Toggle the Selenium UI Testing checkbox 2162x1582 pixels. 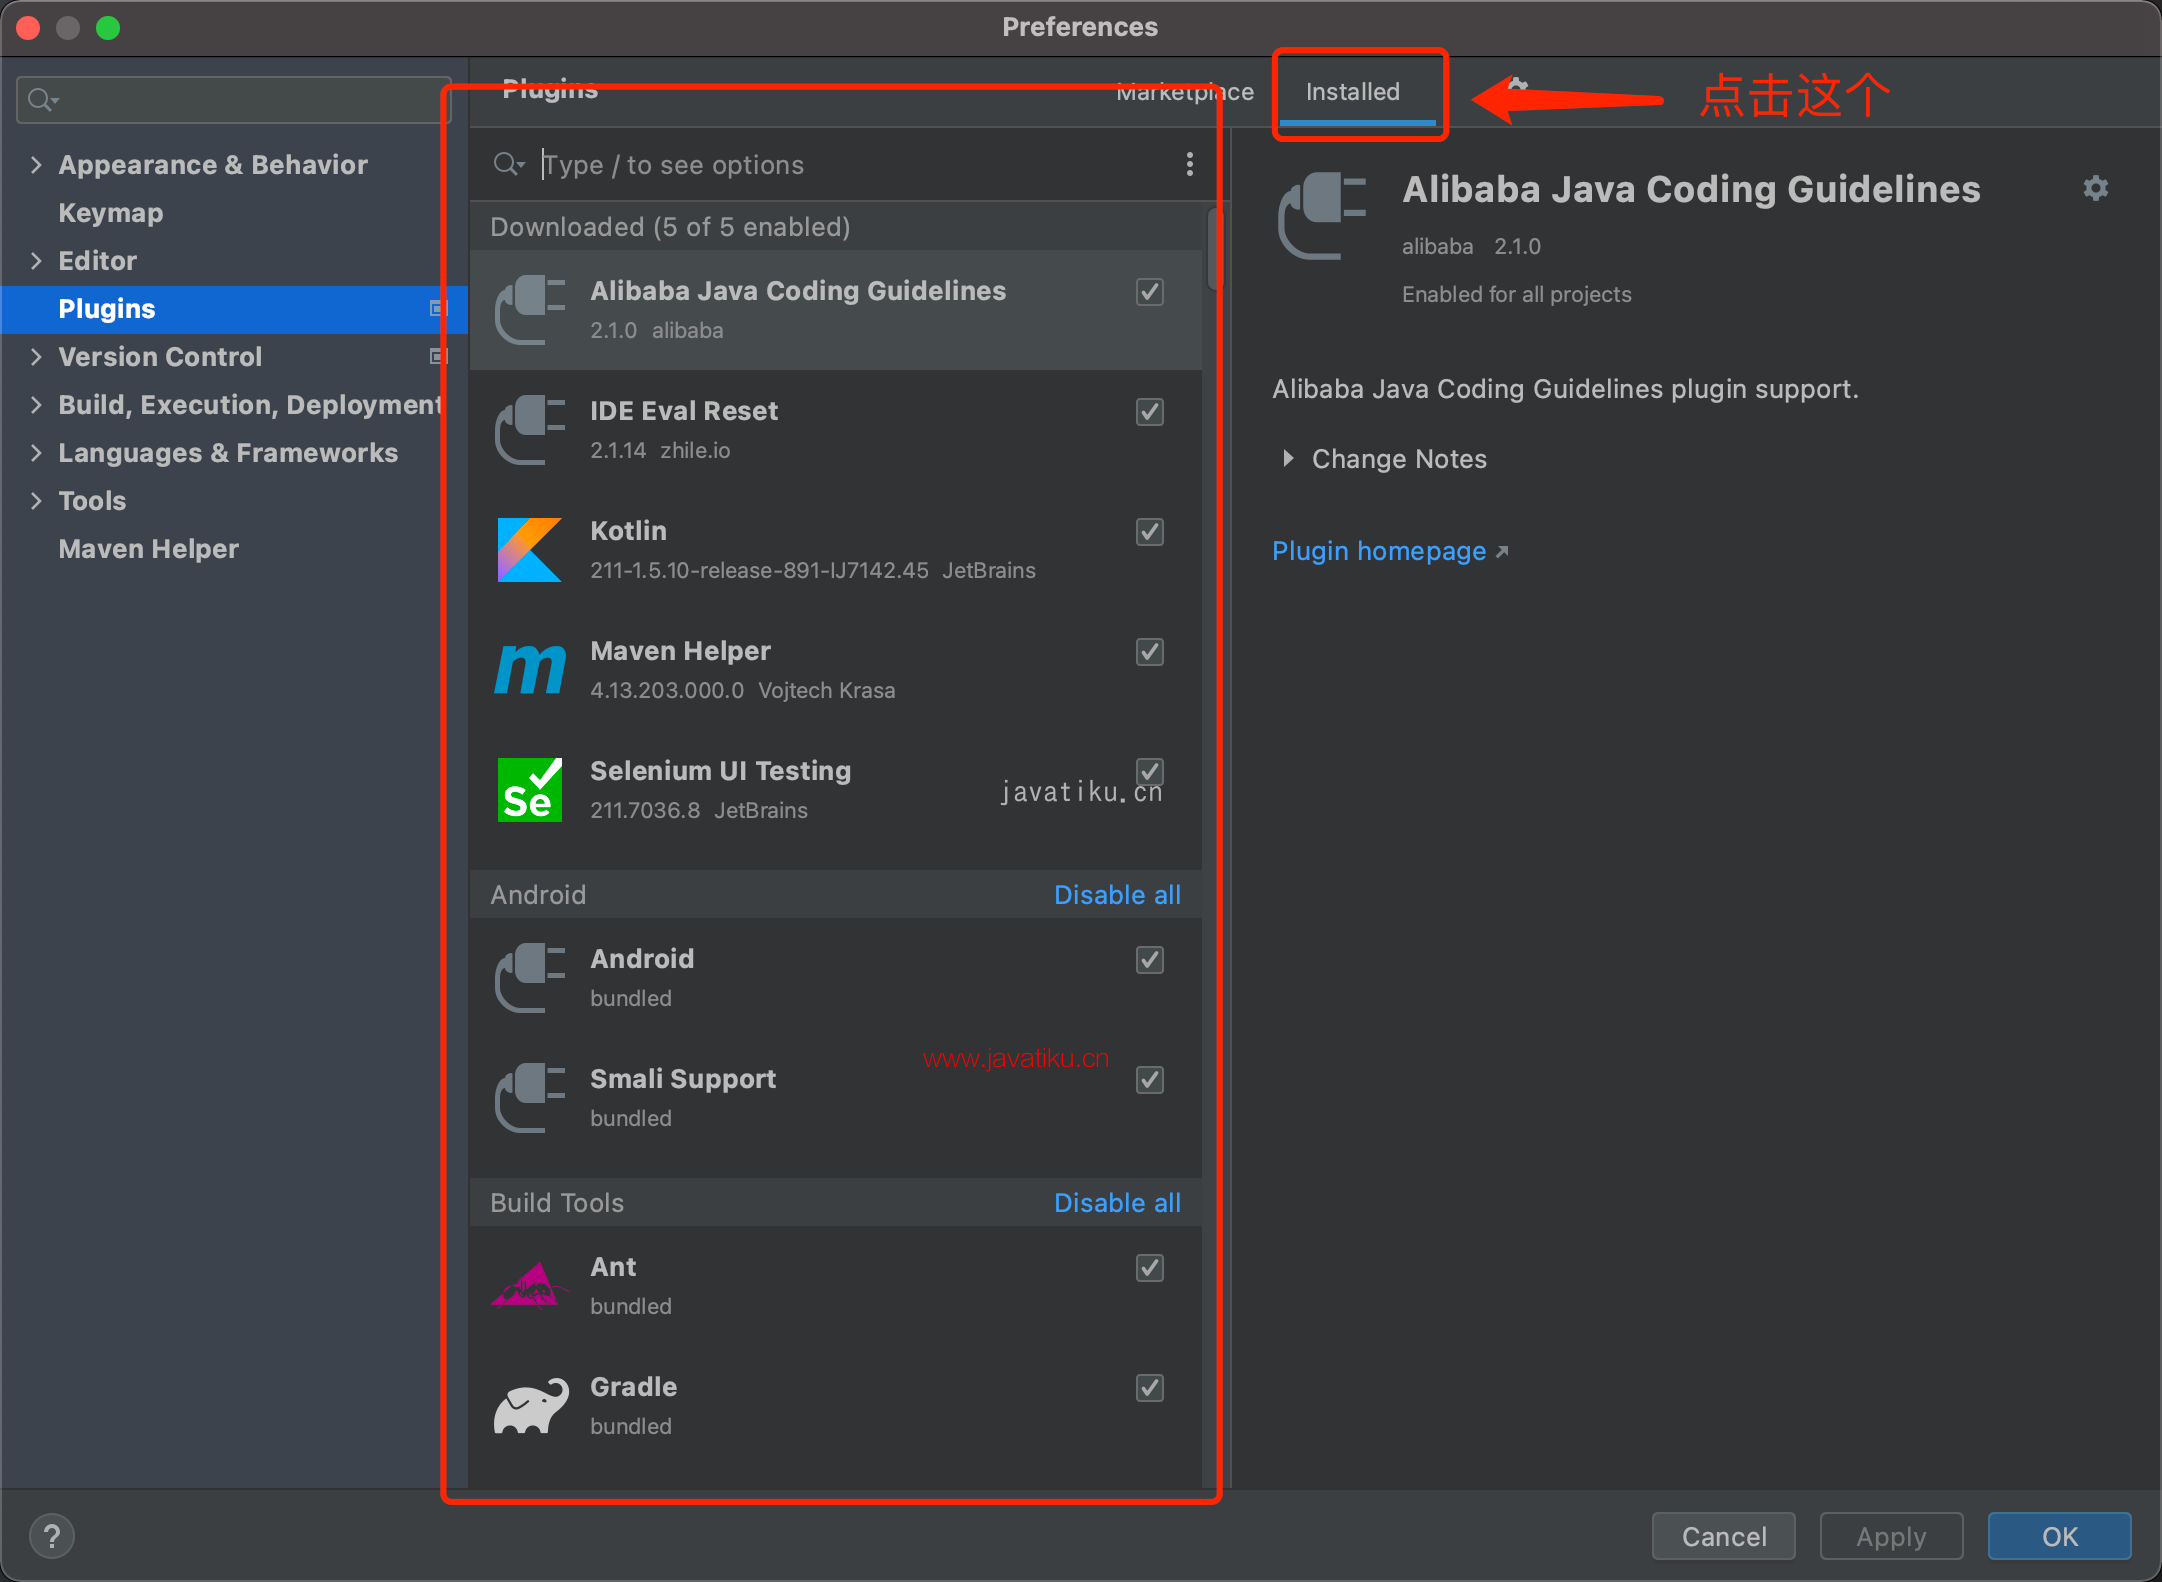coord(1150,771)
